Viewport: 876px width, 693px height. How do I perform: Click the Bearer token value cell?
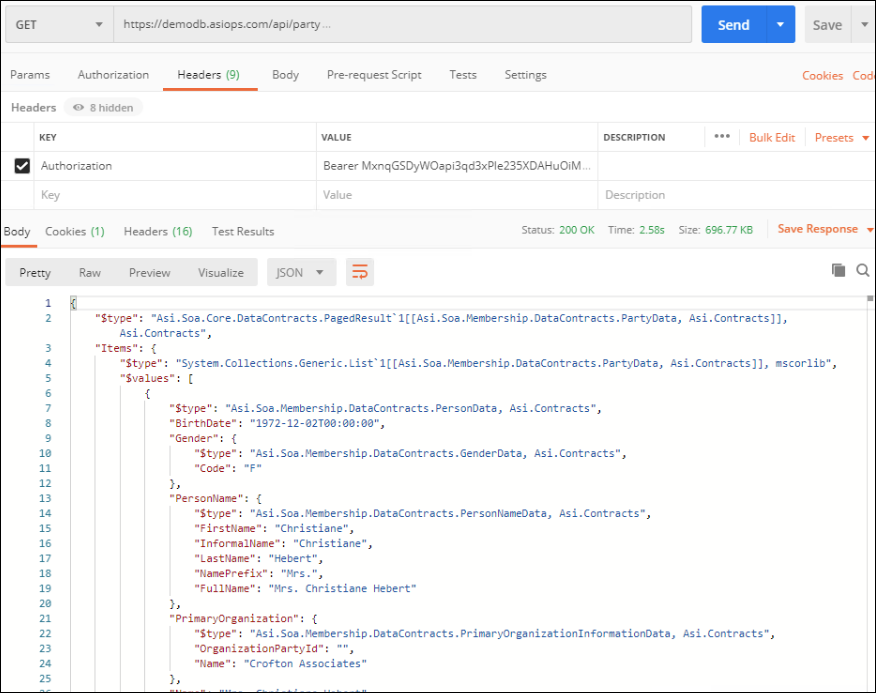point(457,166)
